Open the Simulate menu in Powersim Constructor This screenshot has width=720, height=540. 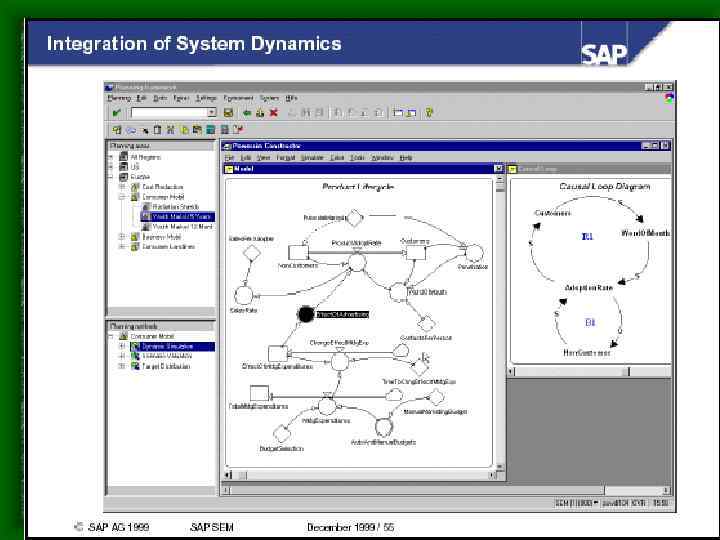(x=312, y=158)
